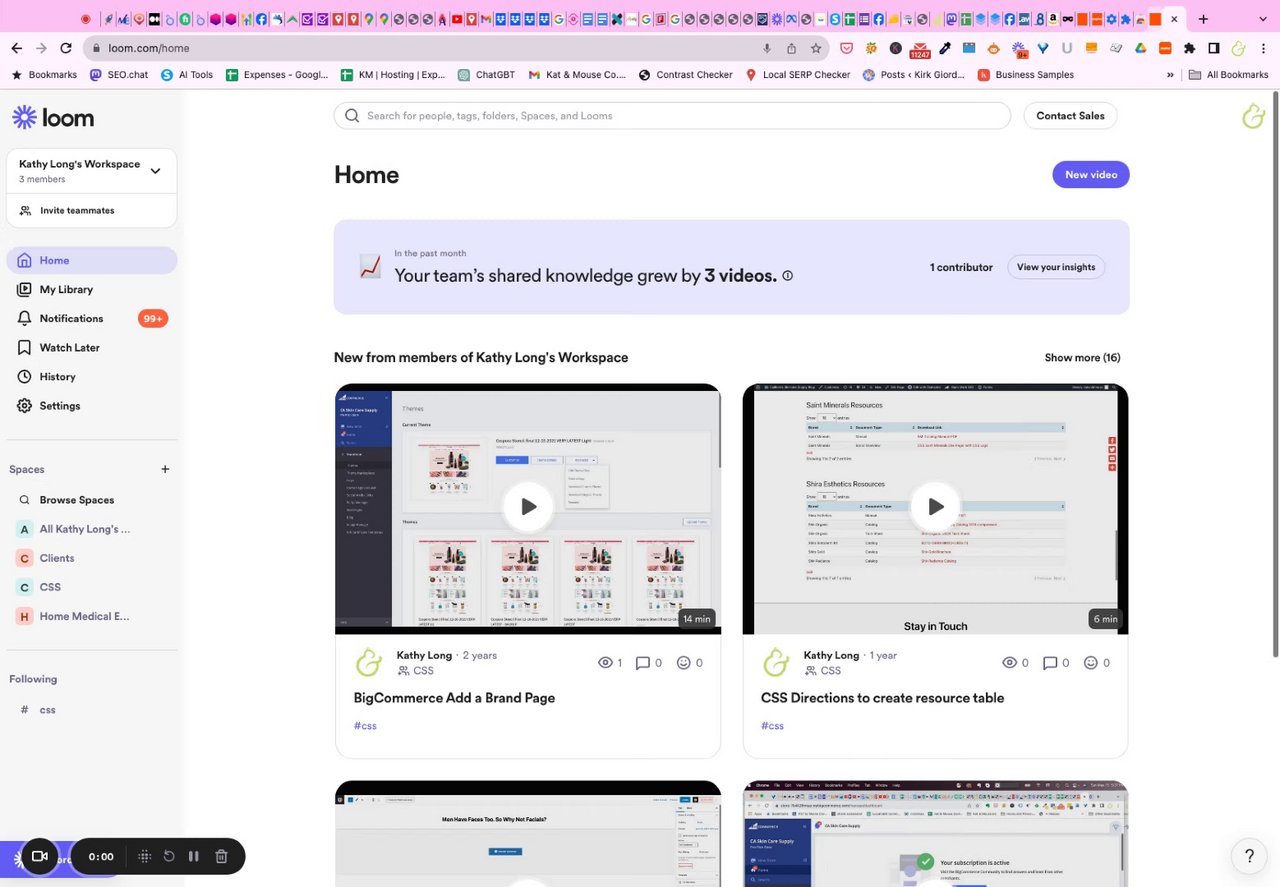The width and height of the screenshot is (1280, 887).
Task: Play the BigCommerce Add a Brand Page video
Action: click(528, 506)
